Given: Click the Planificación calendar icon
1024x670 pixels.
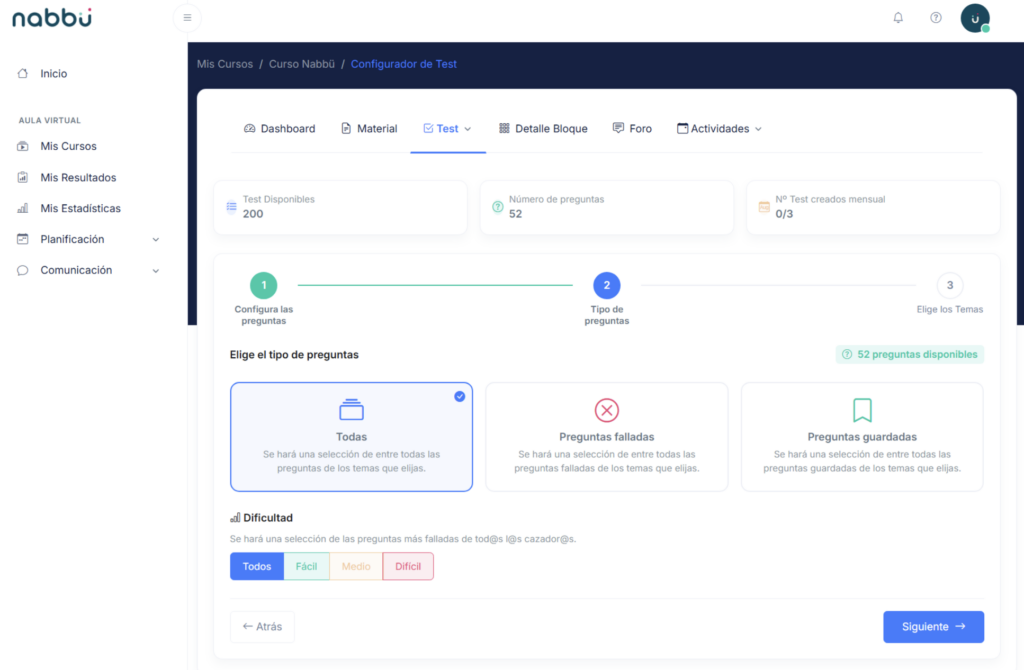Looking at the screenshot, I should pyautogui.click(x=23, y=239).
